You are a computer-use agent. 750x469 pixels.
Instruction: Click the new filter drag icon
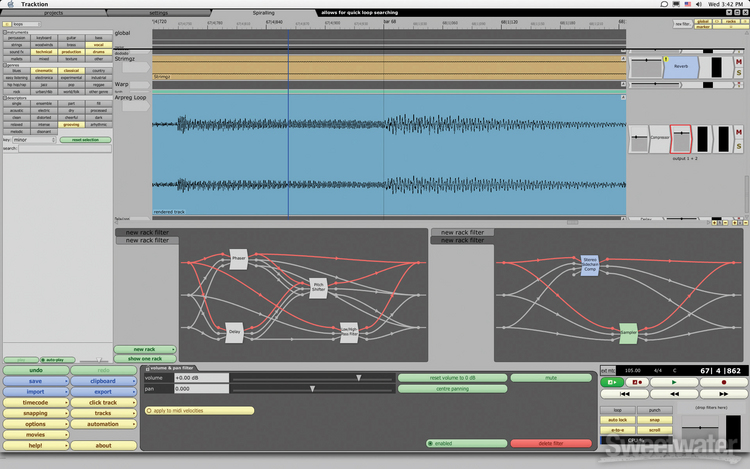tap(683, 23)
